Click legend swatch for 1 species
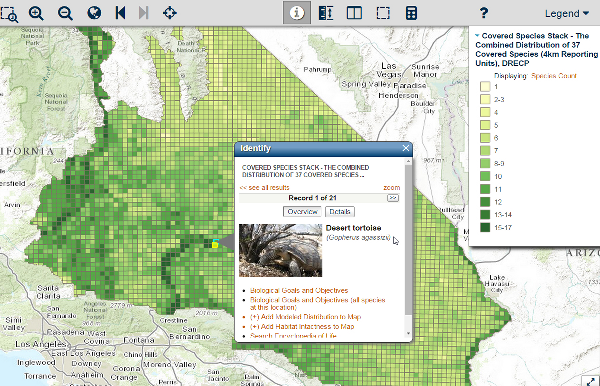 [x=485, y=86]
